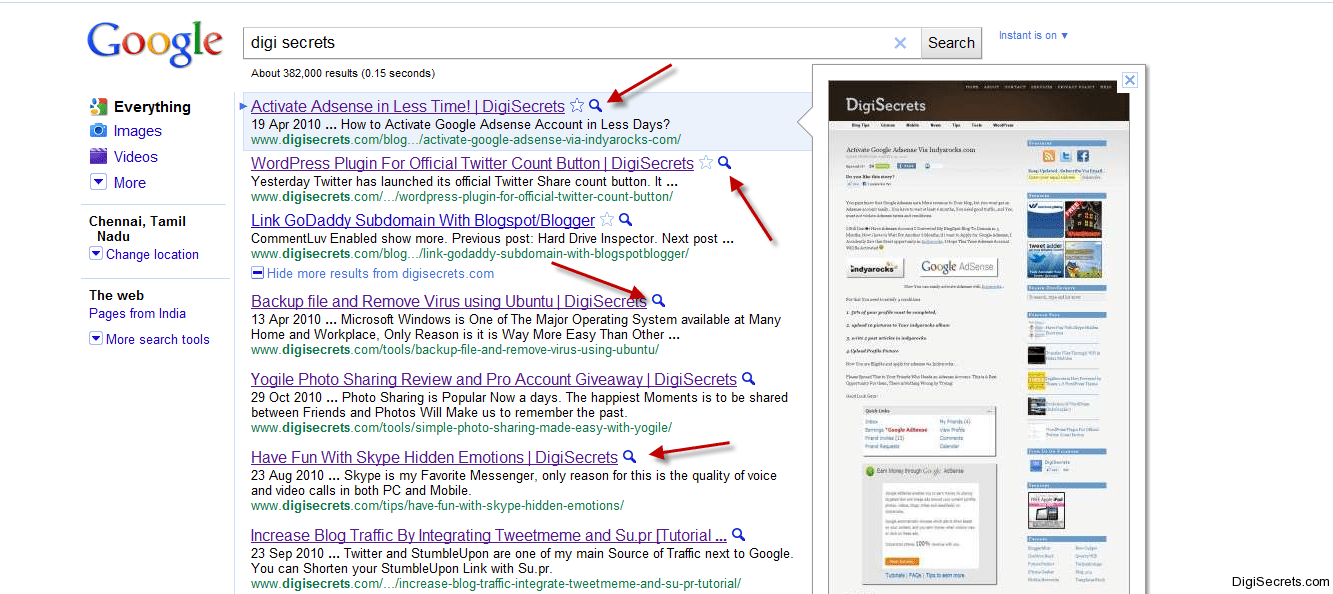Open Yogile Photo Sharing Review link

click(x=494, y=379)
